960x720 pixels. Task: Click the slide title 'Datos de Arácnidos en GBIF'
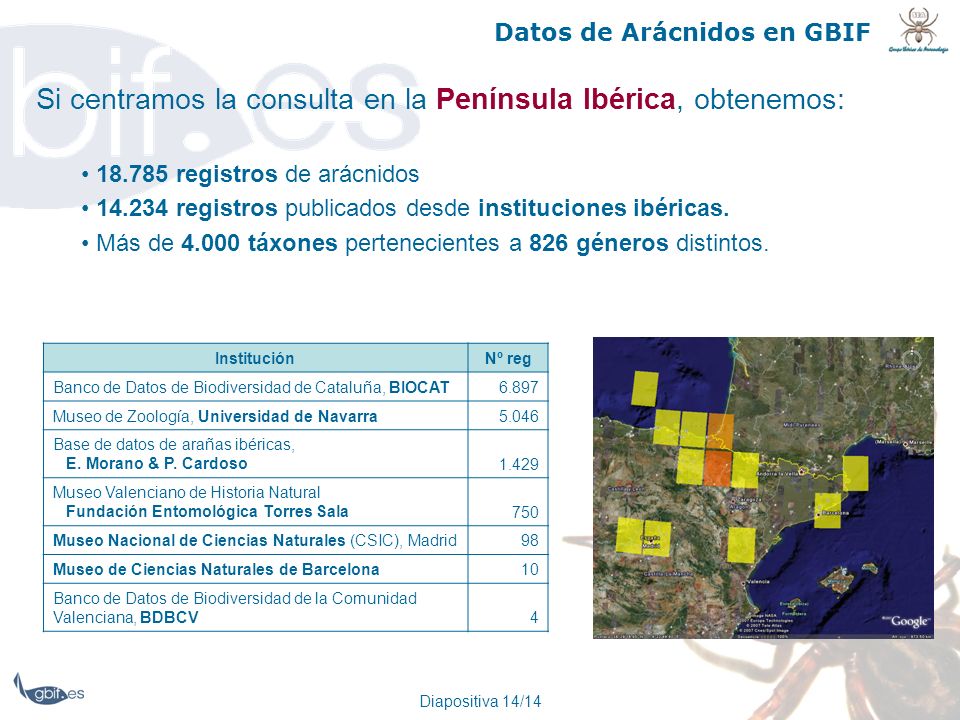click(682, 32)
